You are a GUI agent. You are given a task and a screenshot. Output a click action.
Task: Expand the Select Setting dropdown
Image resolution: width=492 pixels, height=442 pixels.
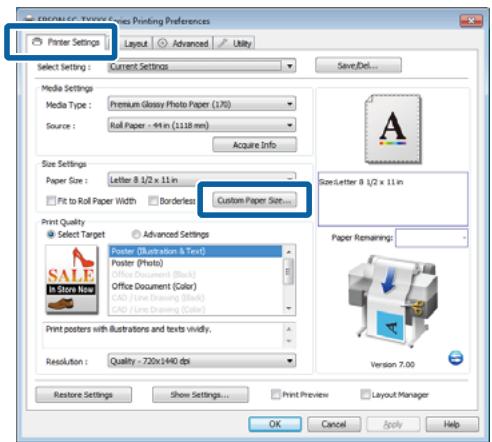coord(202,66)
